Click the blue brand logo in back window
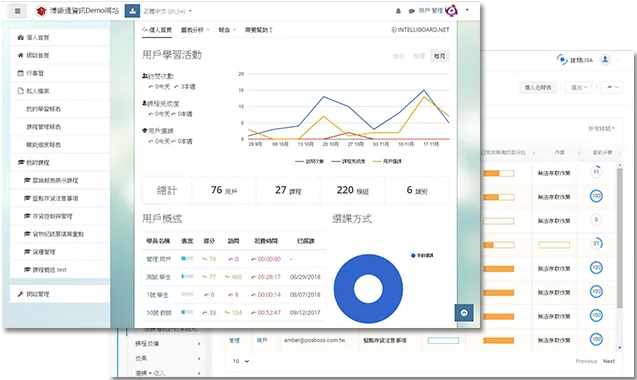The height and width of the screenshot is (380, 637). pos(562,60)
